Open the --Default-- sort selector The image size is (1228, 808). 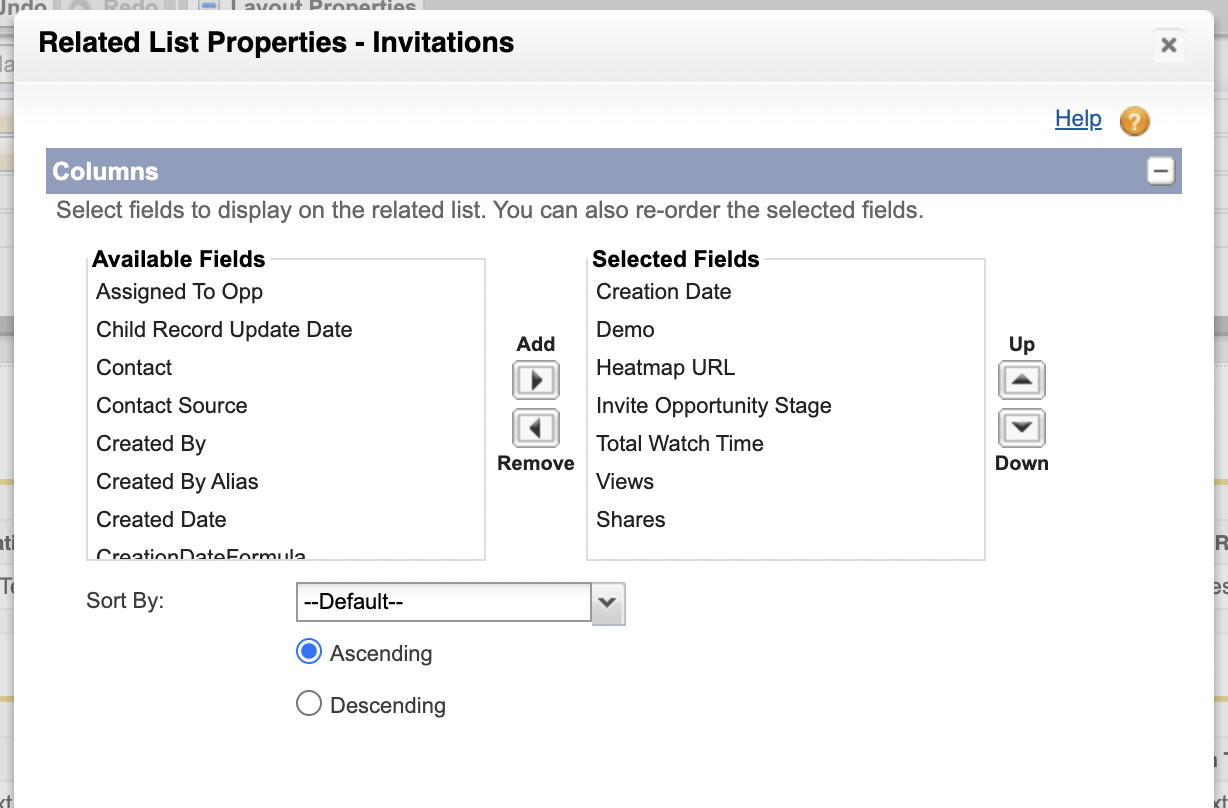[x=443, y=603]
